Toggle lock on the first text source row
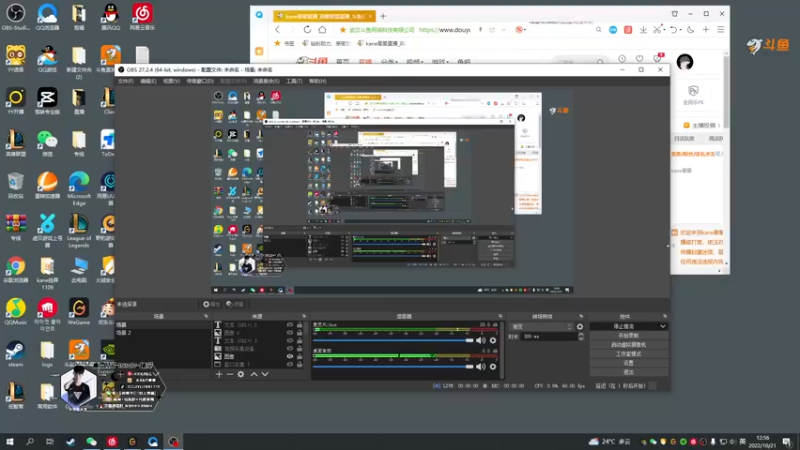Image resolution: width=800 pixels, height=450 pixels. point(299,324)
